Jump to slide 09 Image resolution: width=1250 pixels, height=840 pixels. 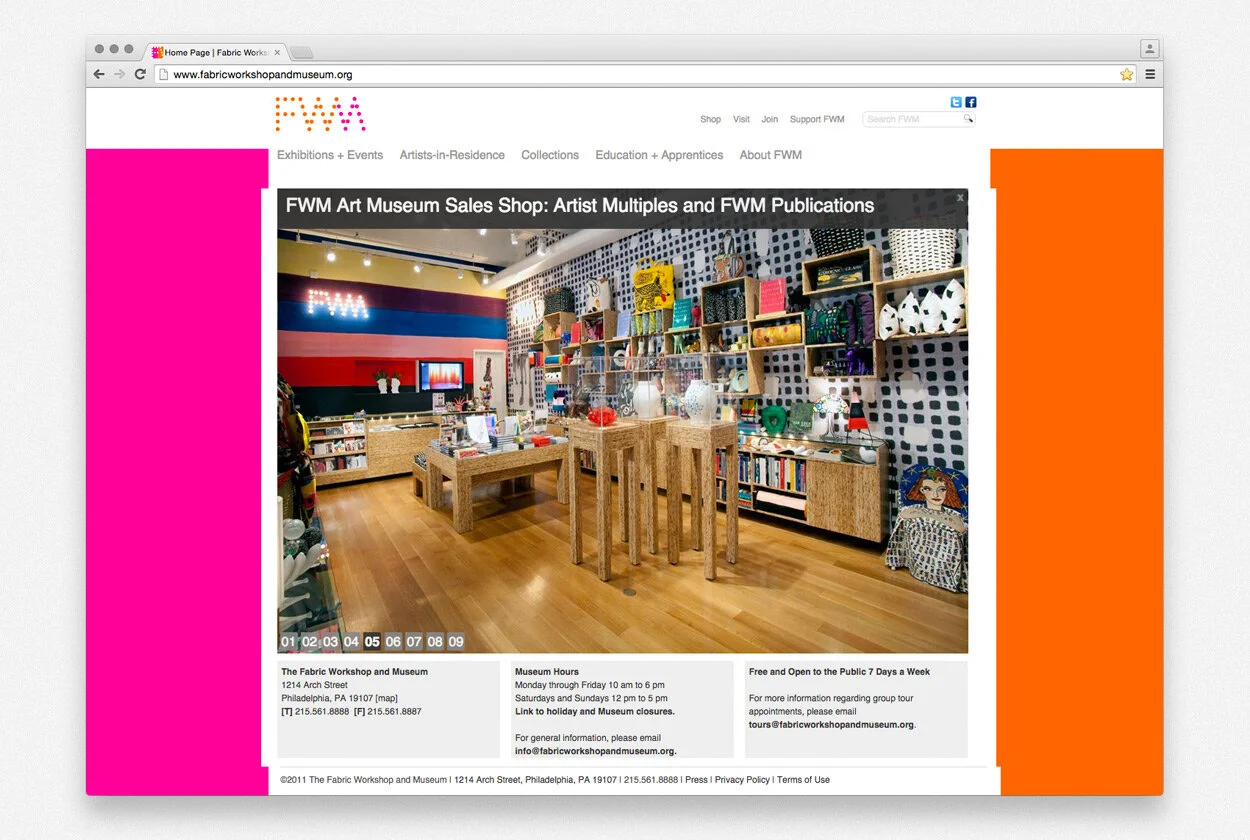456,642
